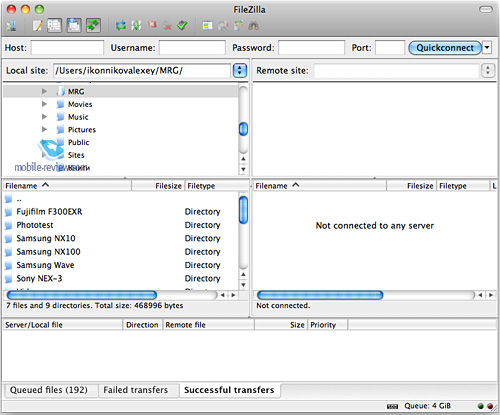This screenshot has height=415, width=500.
Task: Sort remote list by Filename header
Action: coord(319,186)
